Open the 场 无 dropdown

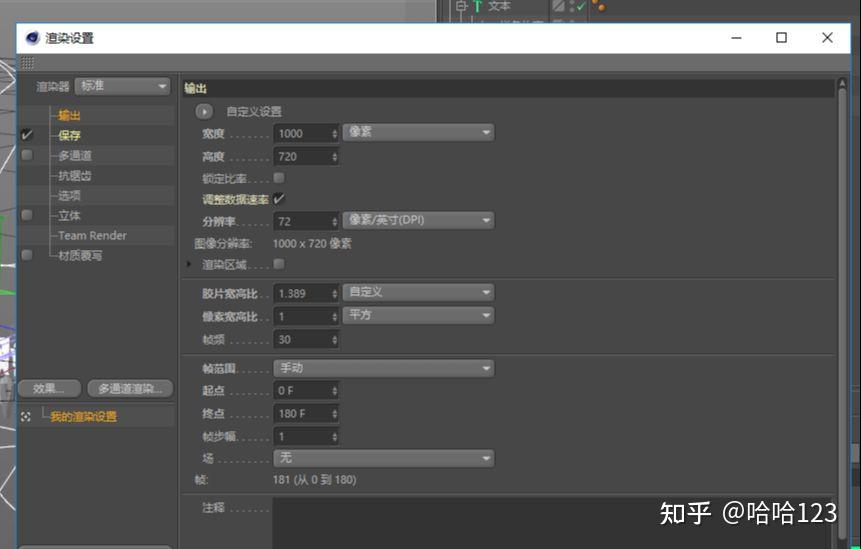tap(384, 458)
